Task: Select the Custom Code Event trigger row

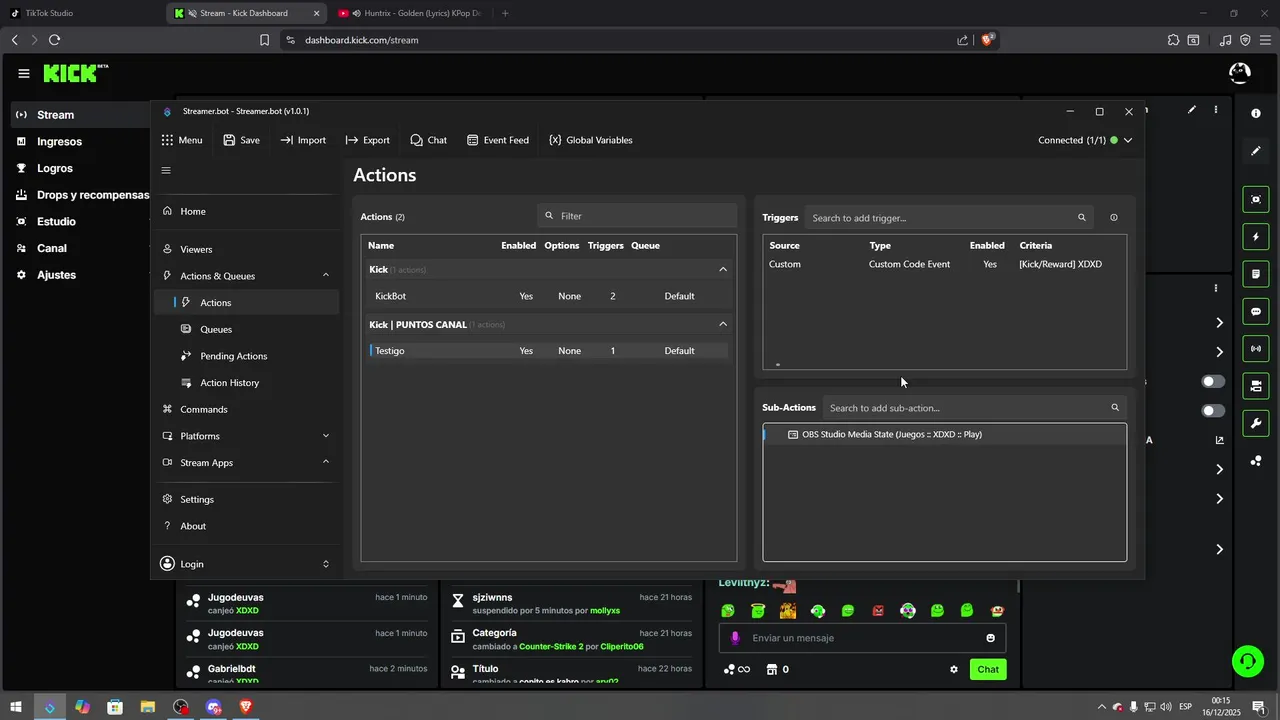Action: coord(944,264)
